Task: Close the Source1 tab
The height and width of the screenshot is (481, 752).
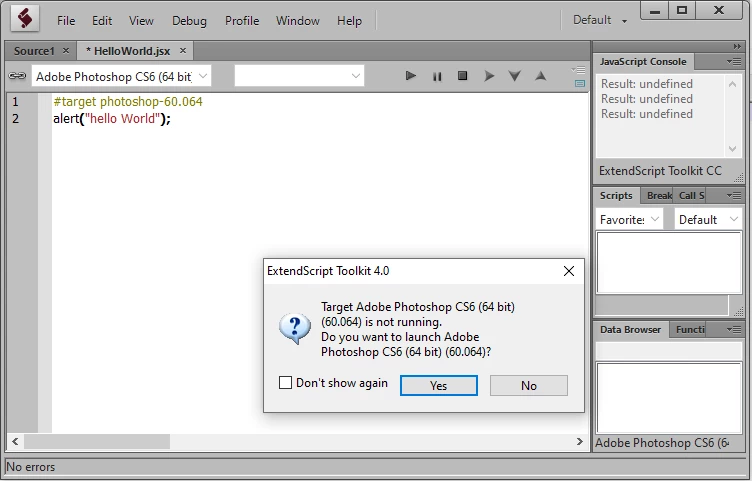Action: click(x=66, y=50)
